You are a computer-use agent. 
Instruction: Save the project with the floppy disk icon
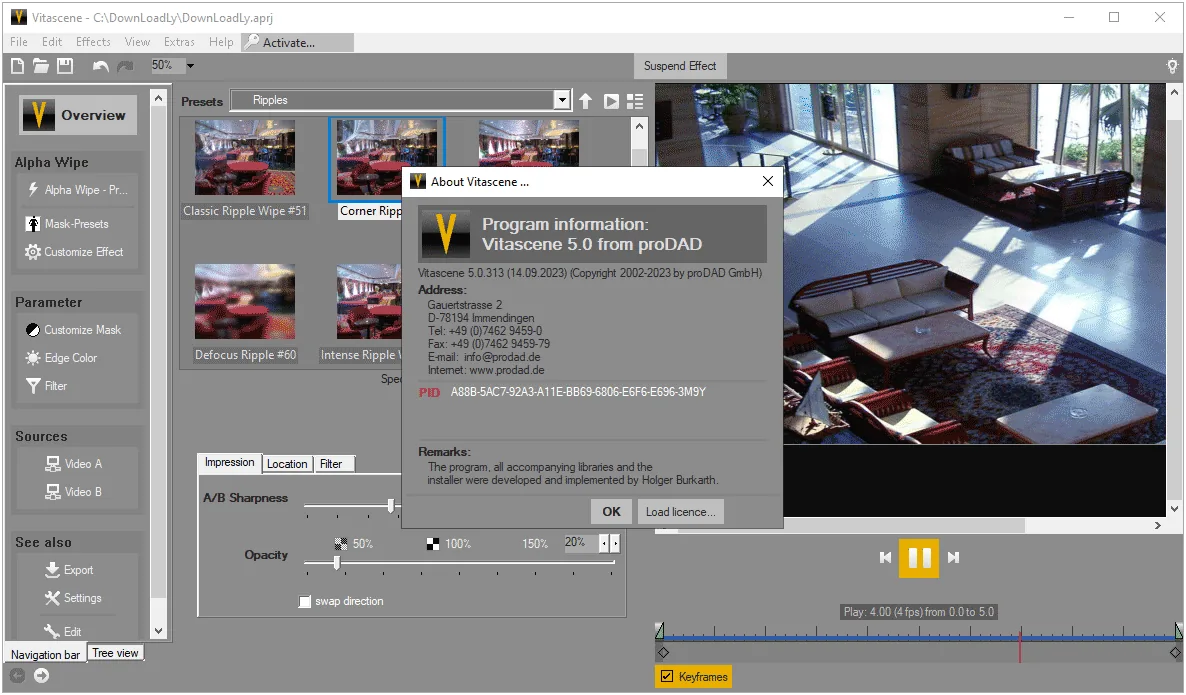[65, 66]
